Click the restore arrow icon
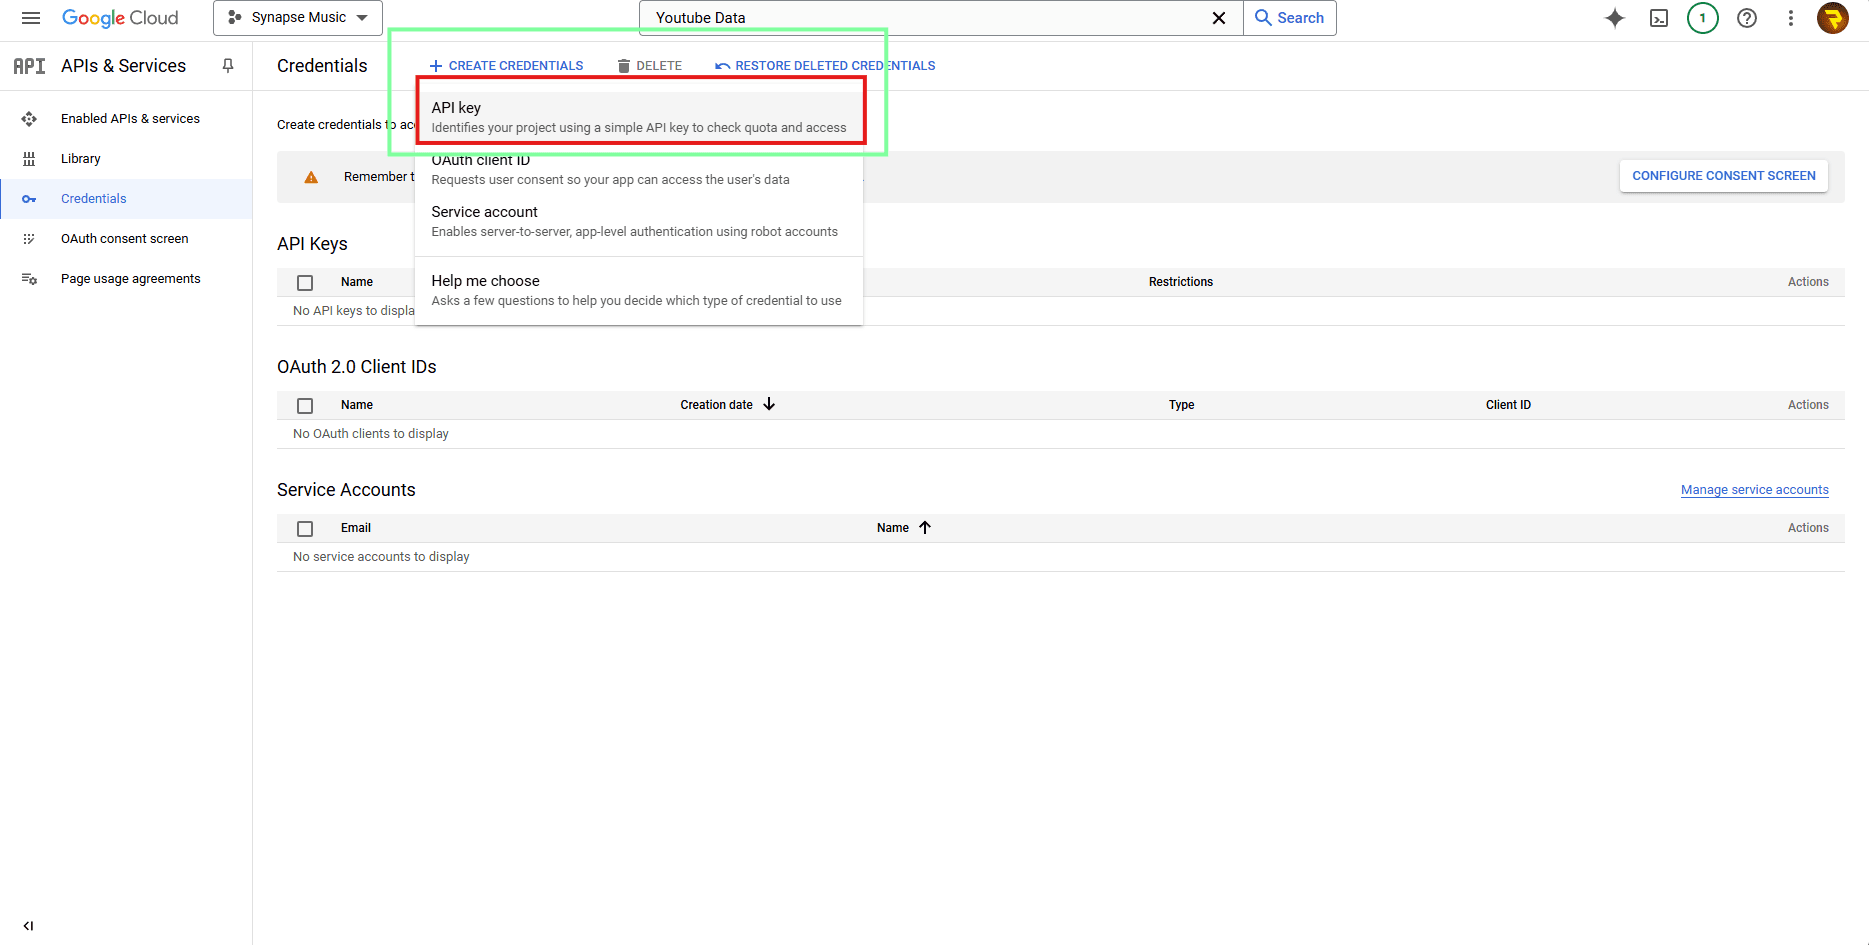The image size is (1869, 945). (x=722, y=66)
